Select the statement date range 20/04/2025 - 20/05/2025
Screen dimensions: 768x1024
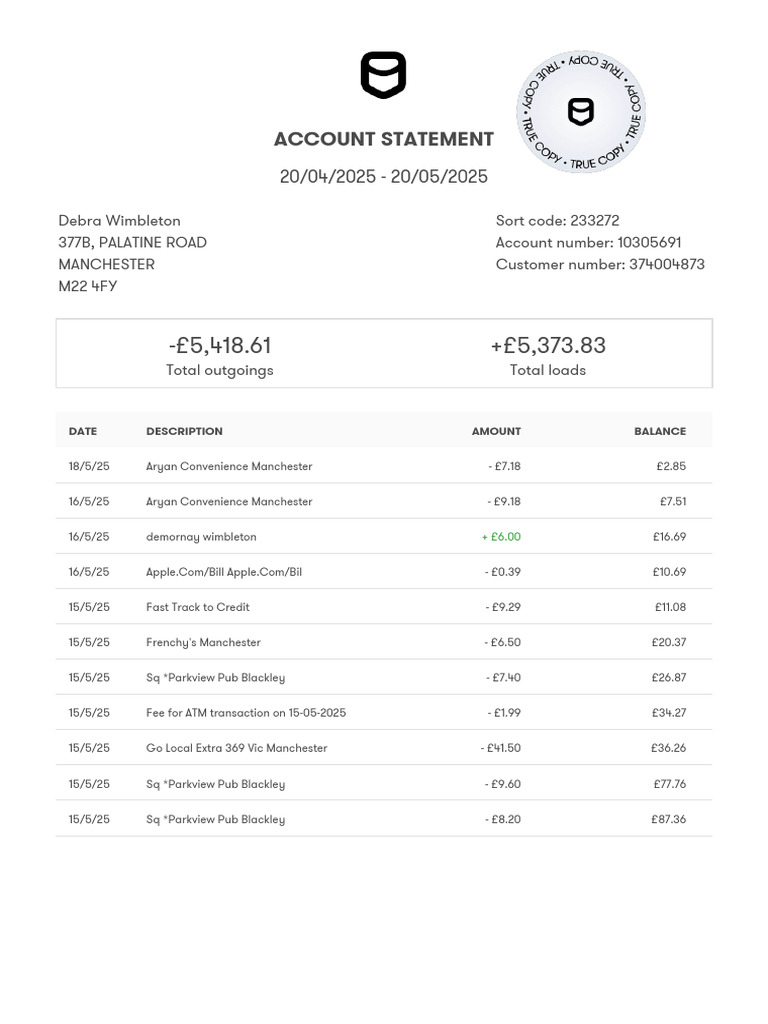[x=384, y=176]
